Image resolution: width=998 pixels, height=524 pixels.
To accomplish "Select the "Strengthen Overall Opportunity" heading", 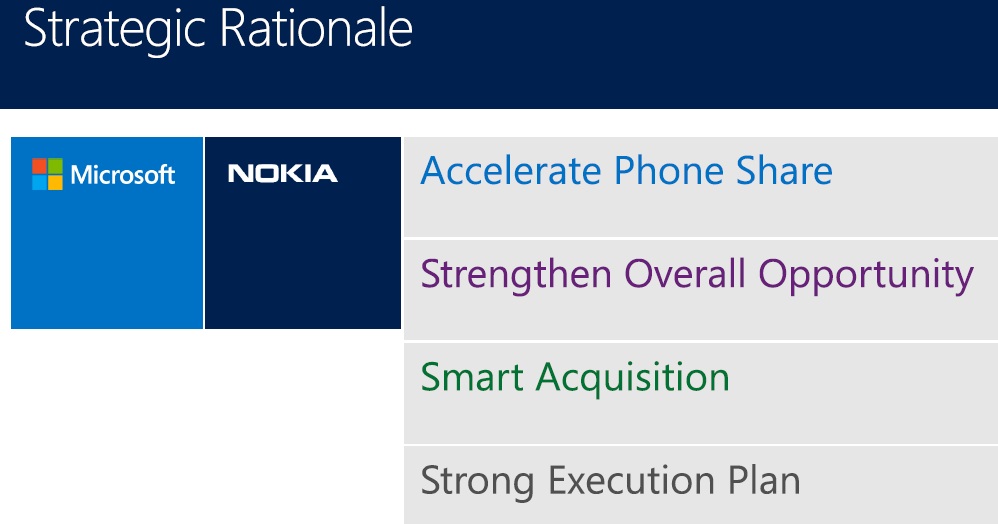I will pos(697,273).
